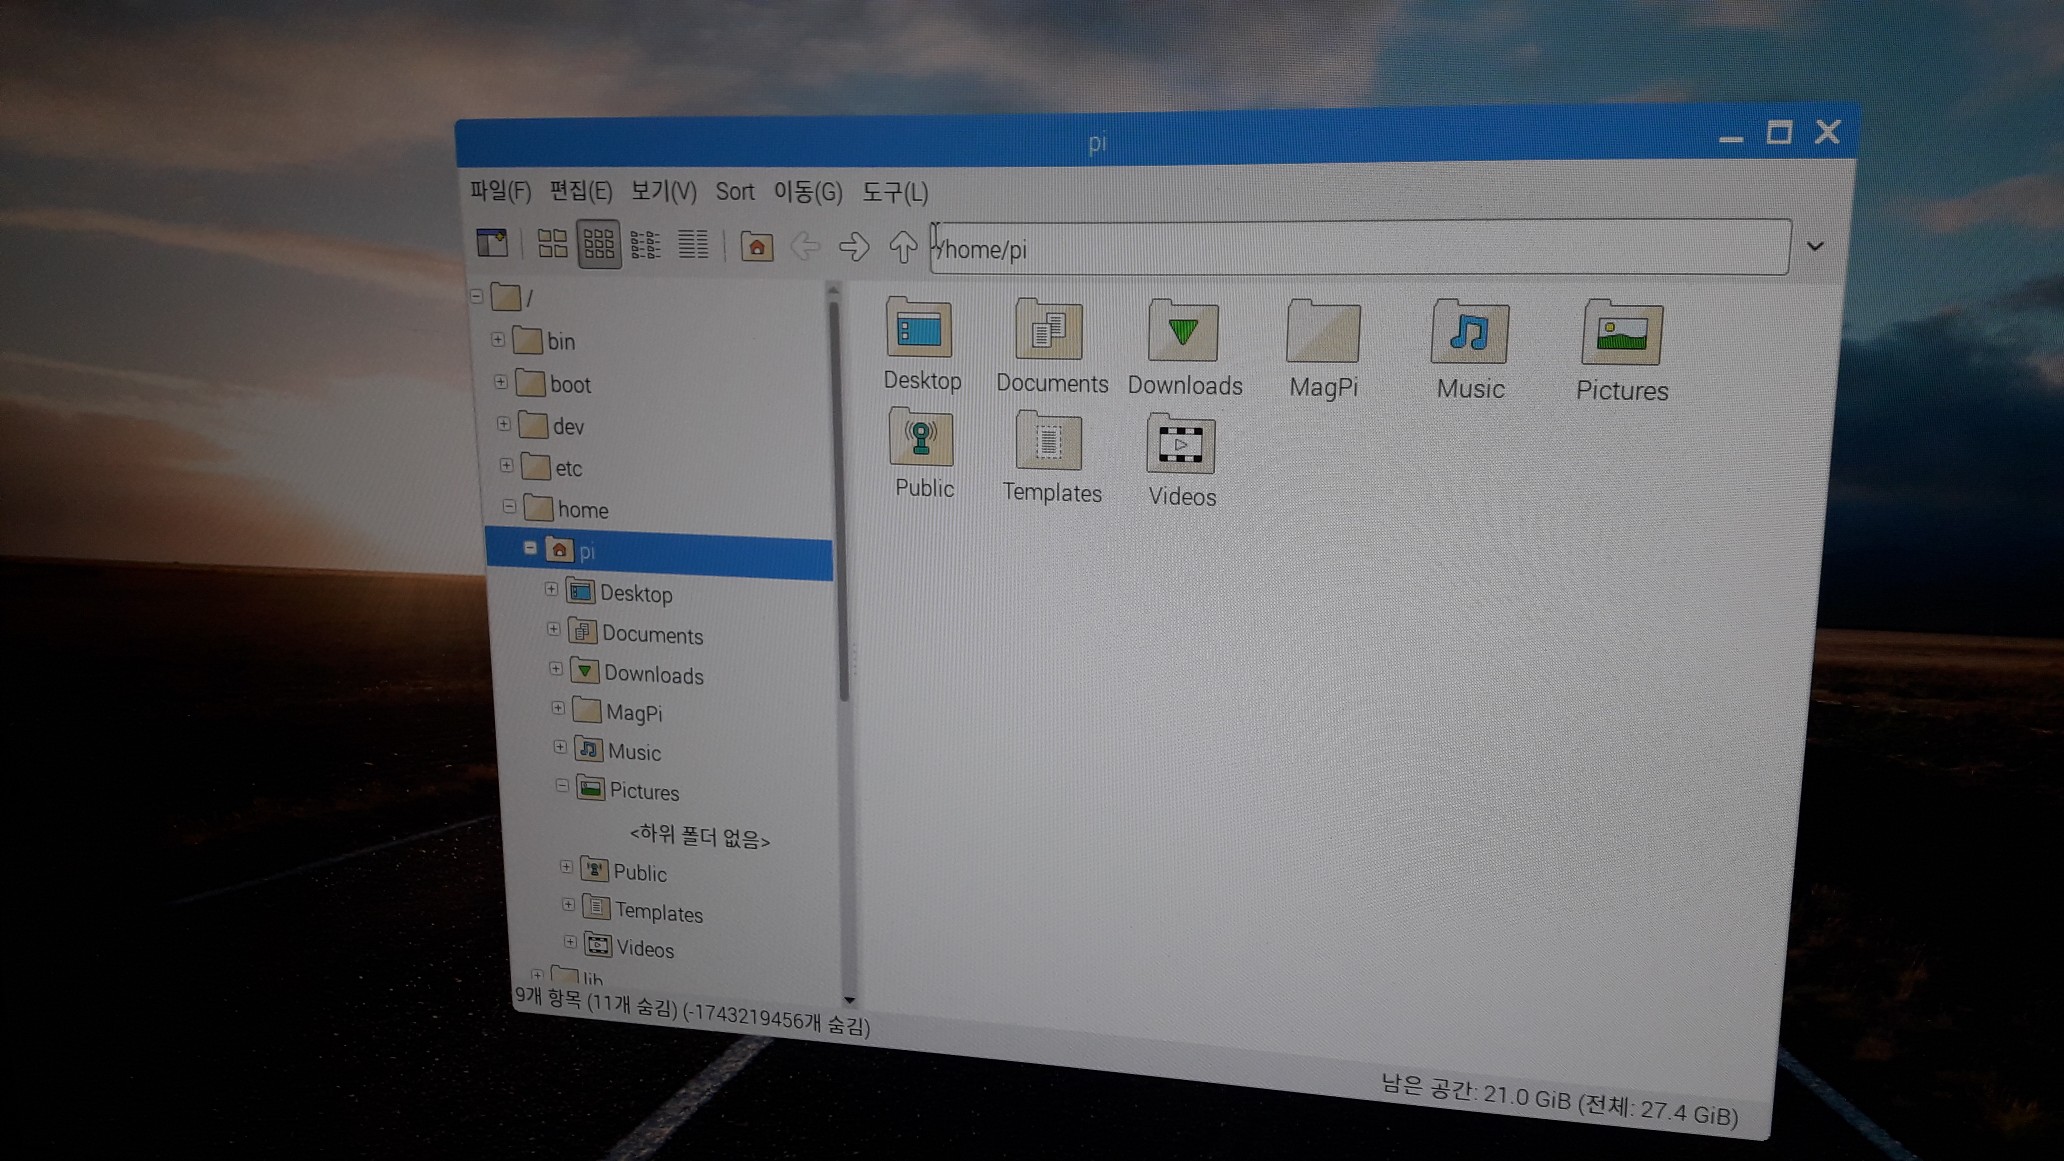This screenshot has height=1161, width=2064.
Task: Open the Sort menu
Action: click(734, 192)
